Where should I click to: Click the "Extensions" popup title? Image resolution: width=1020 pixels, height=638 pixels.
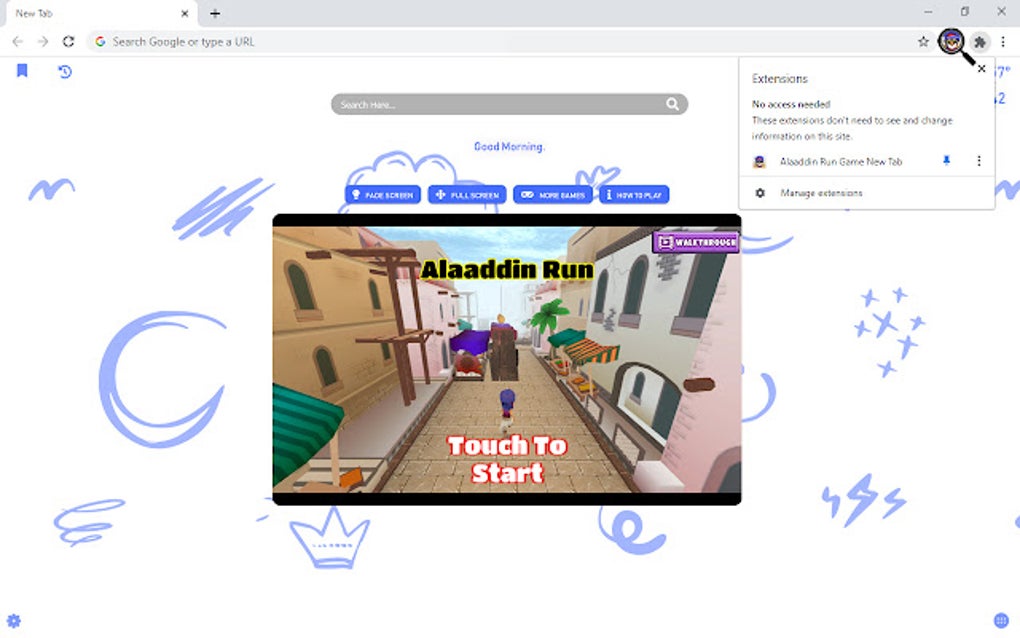779,79
